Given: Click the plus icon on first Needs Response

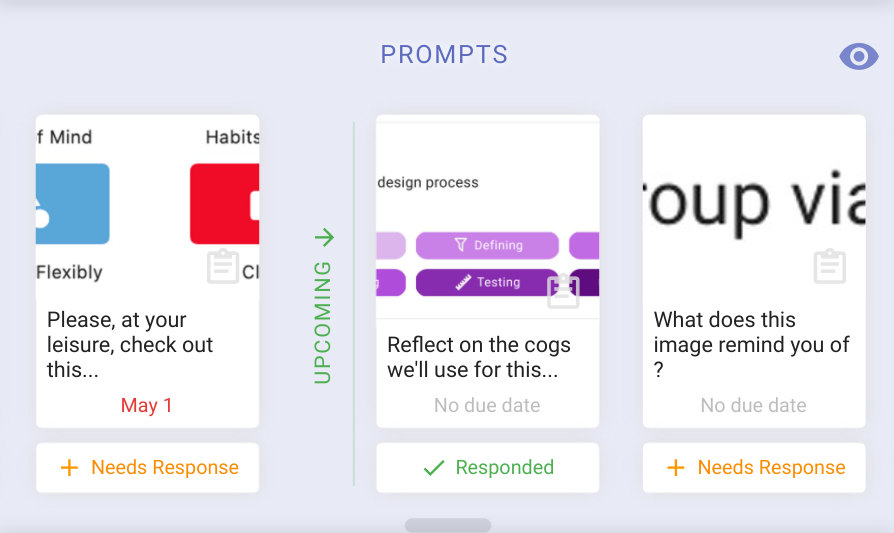Looking at the screenshot, I should [x=70, y=467].
